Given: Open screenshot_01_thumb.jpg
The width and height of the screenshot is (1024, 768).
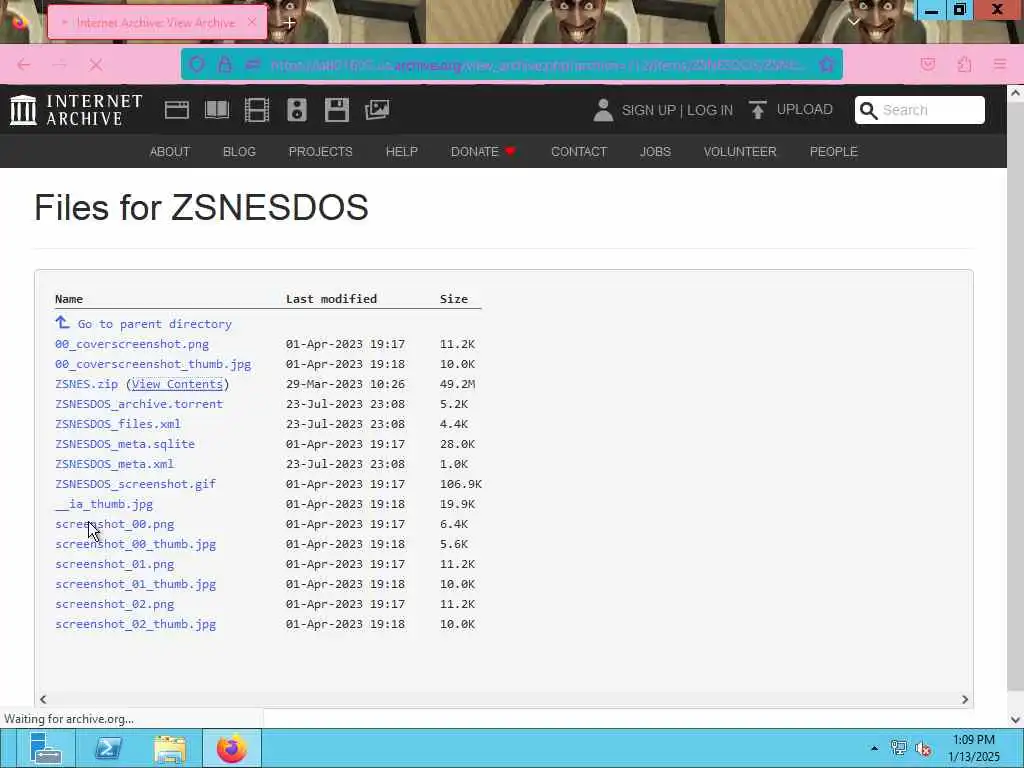Looking at the screenshot, I should (135, 584).
